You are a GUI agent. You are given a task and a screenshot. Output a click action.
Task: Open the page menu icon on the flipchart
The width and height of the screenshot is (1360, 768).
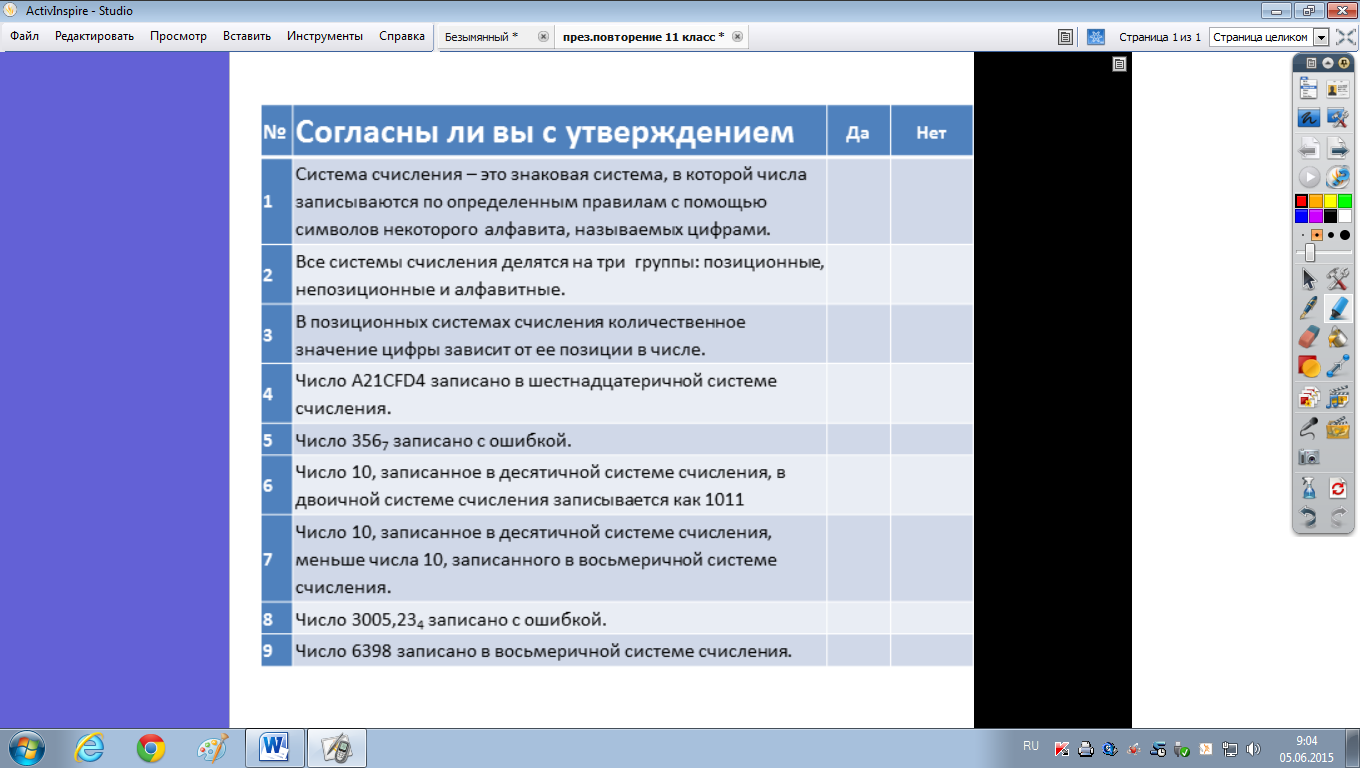[x=1120, y=64]
